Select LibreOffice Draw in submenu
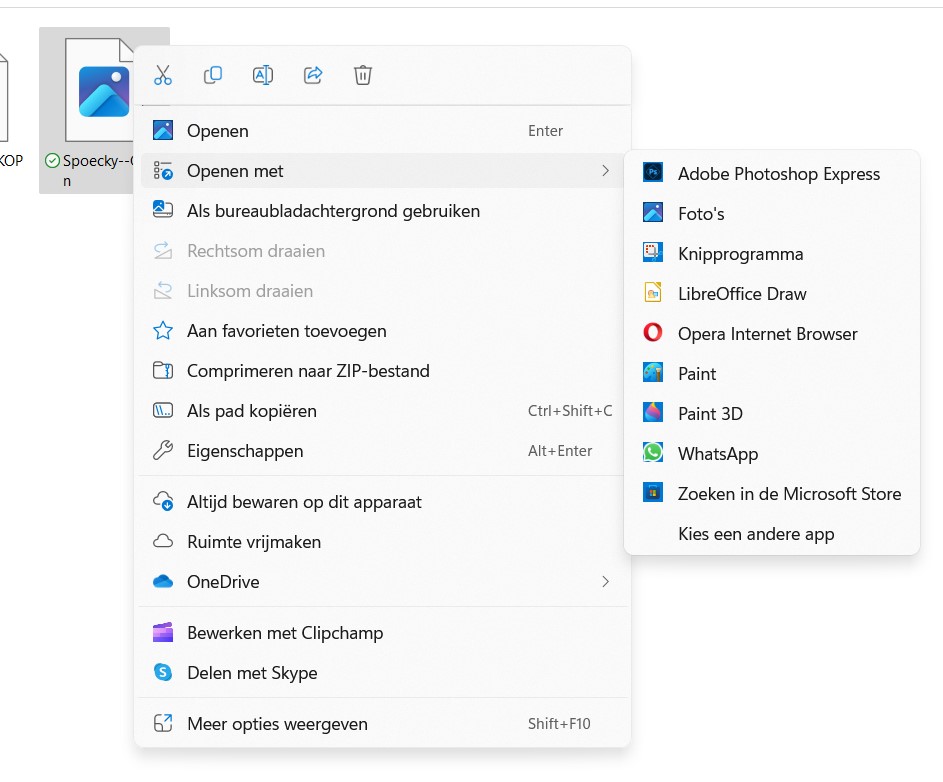This screenshot has height=782, width=943. click(x=741, y=294)
